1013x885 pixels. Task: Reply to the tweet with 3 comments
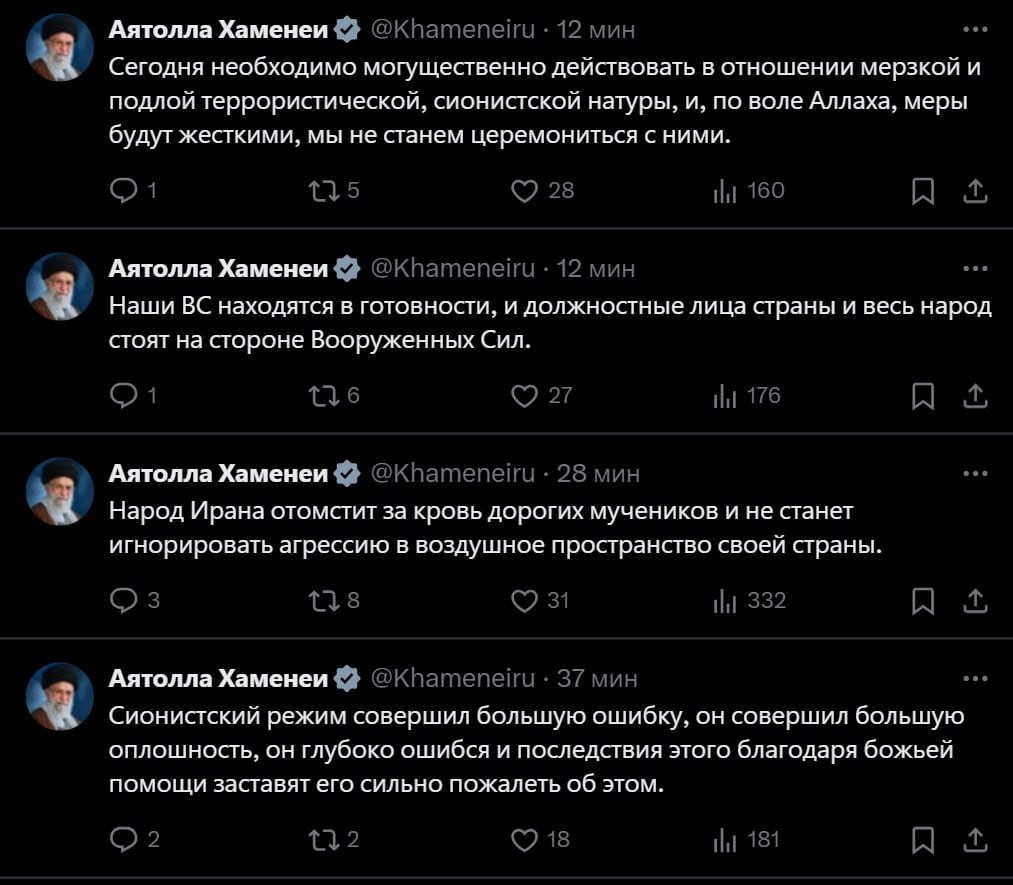[122, 600]
